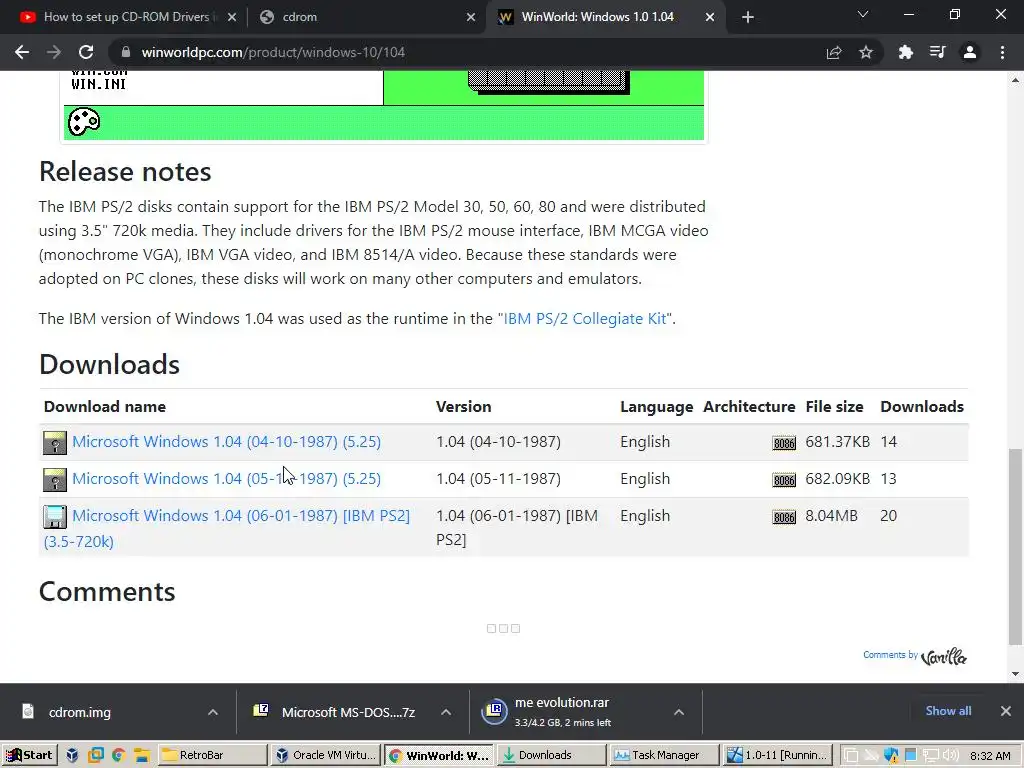Open File Explorer folder quick launch icon

click(142, 756)
